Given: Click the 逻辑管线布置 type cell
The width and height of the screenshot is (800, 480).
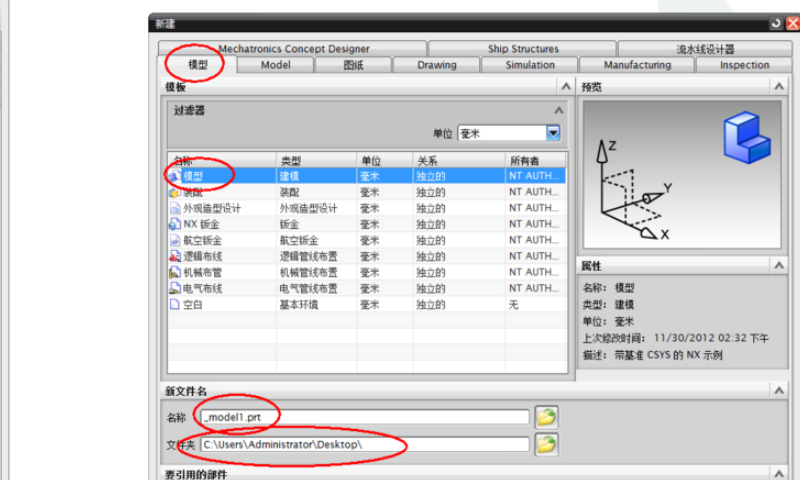Looking at the screenshot, I should tap(308, 256).
